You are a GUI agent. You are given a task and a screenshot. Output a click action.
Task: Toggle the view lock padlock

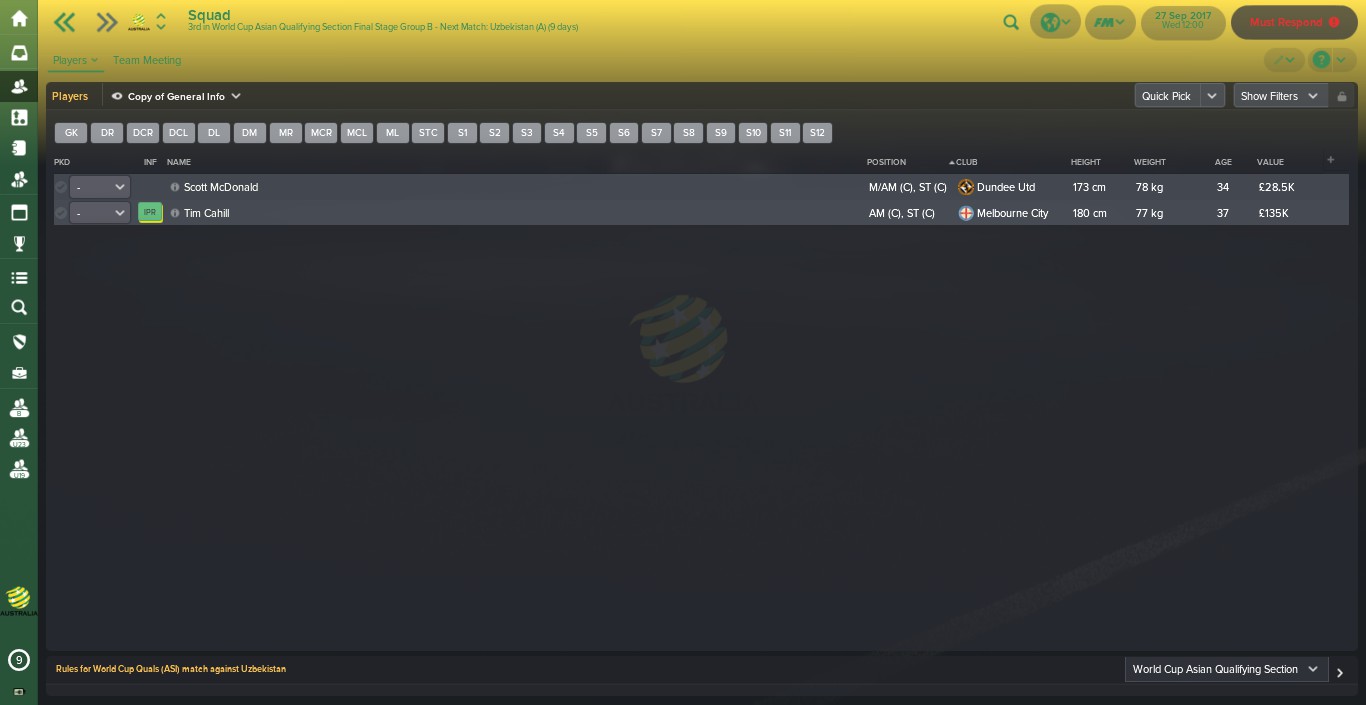coord(1342,96)
